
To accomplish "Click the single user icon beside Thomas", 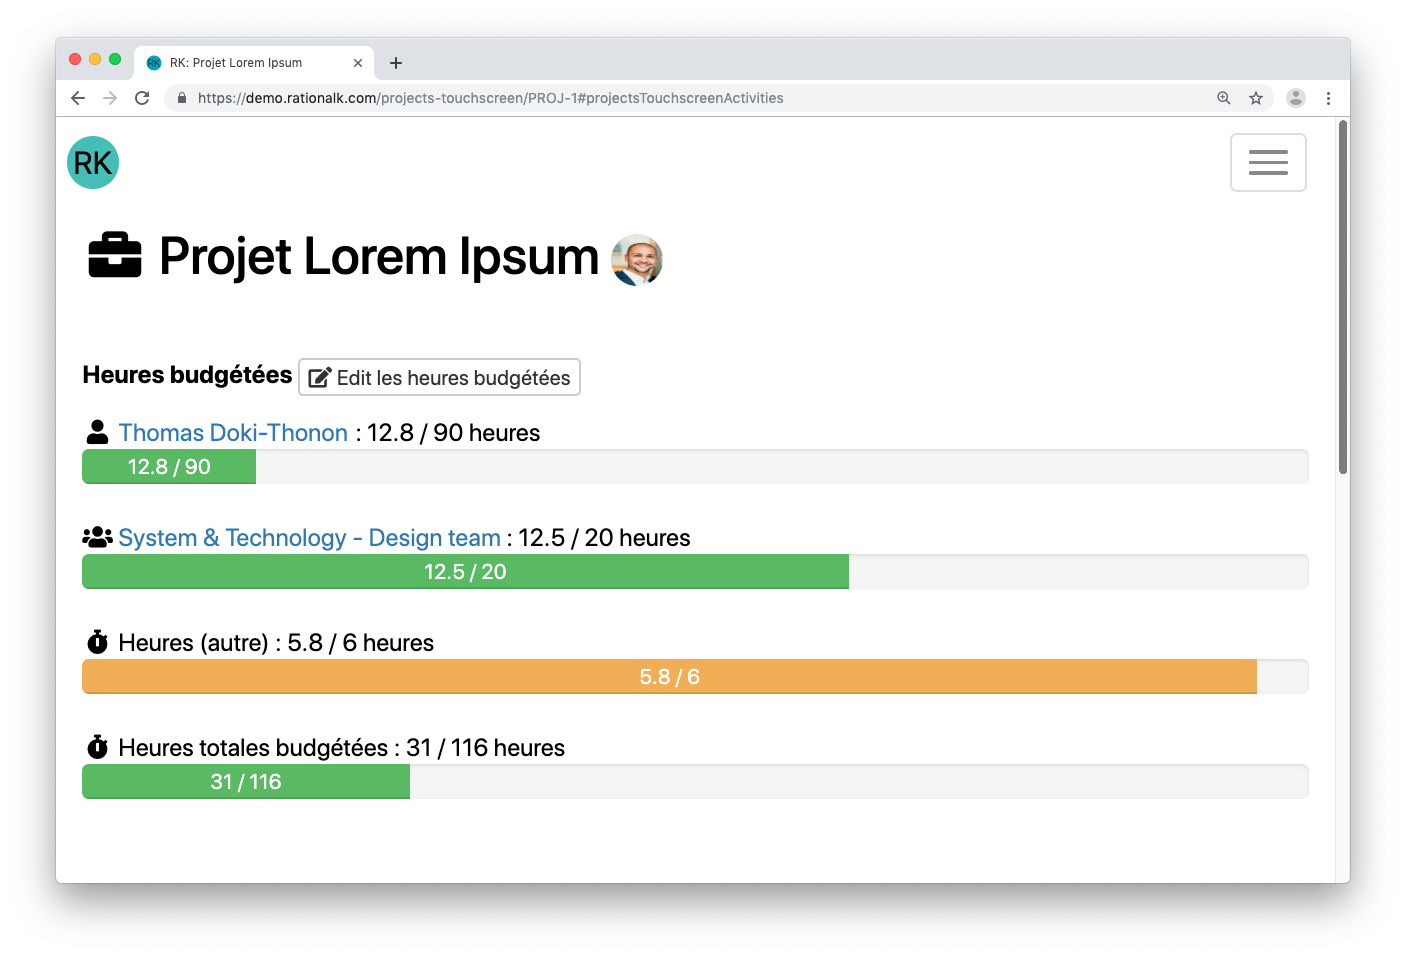I will (x=97, y=433).
